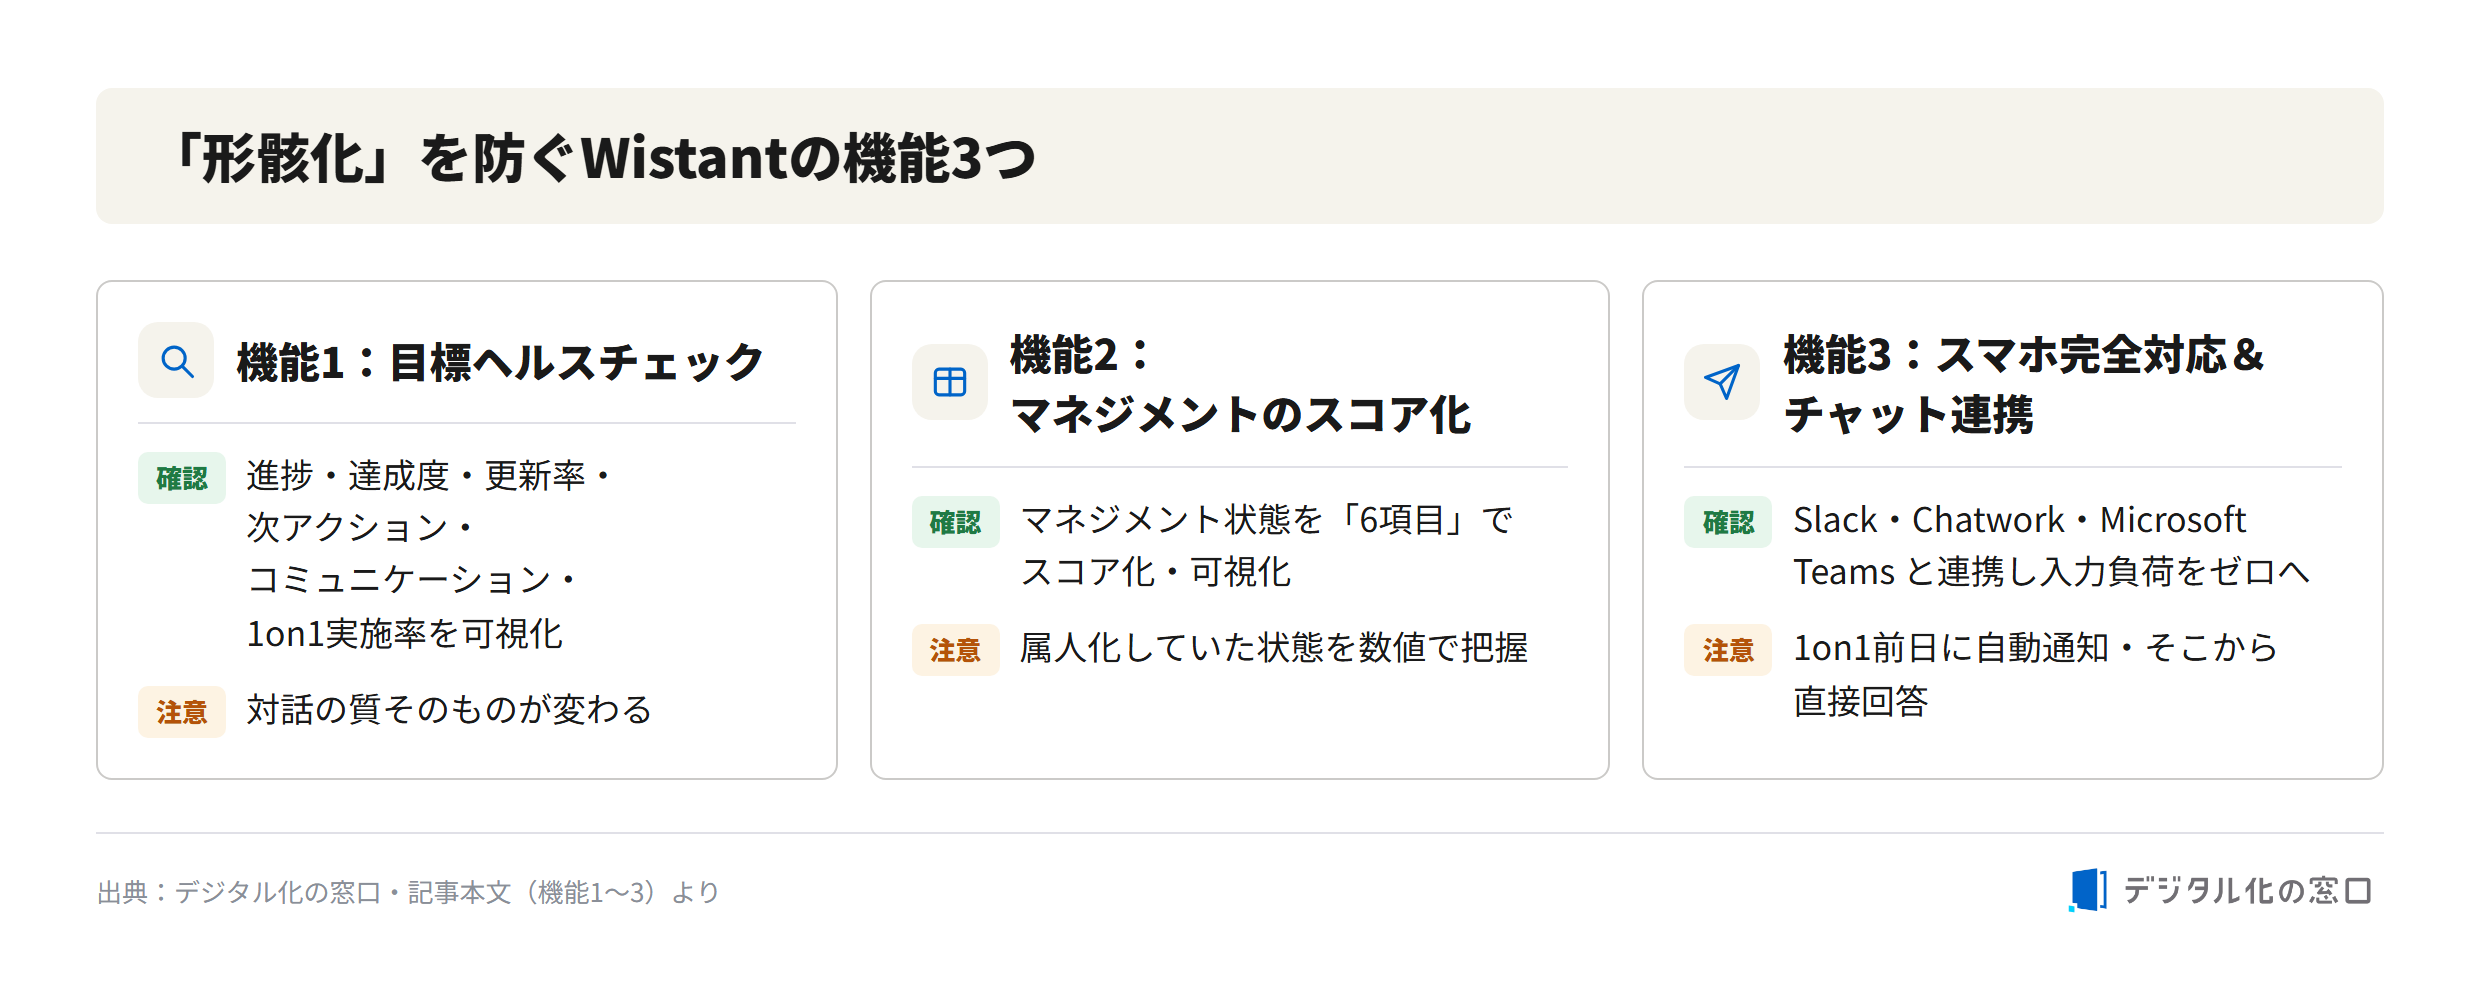Select the 機能1：目標ヘルスチェック heading
This screenshot has width=2480, height=1008.
click(x=500, y=362)
